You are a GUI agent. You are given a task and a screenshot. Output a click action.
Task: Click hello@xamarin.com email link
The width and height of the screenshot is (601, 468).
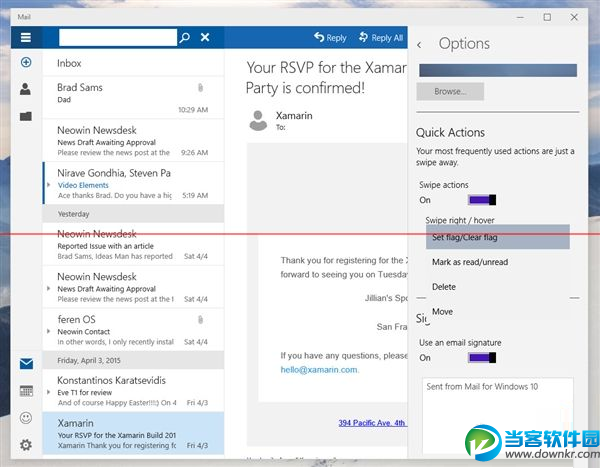click(x=319, y=369)
